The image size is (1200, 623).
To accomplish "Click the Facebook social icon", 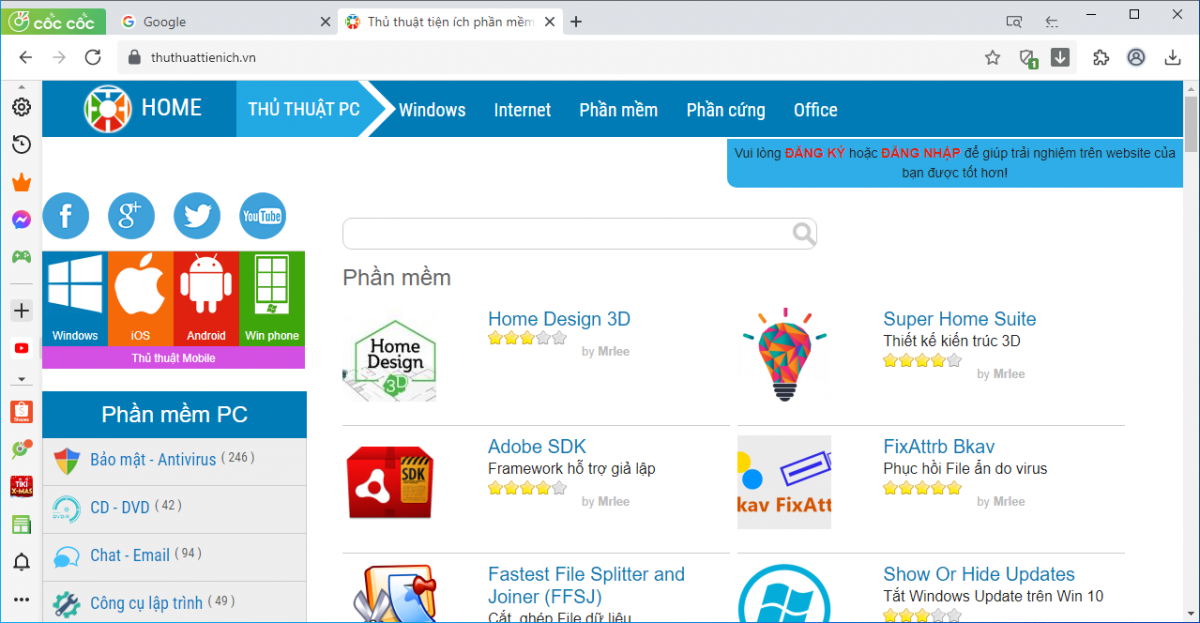I will click(x=66, y=216).
